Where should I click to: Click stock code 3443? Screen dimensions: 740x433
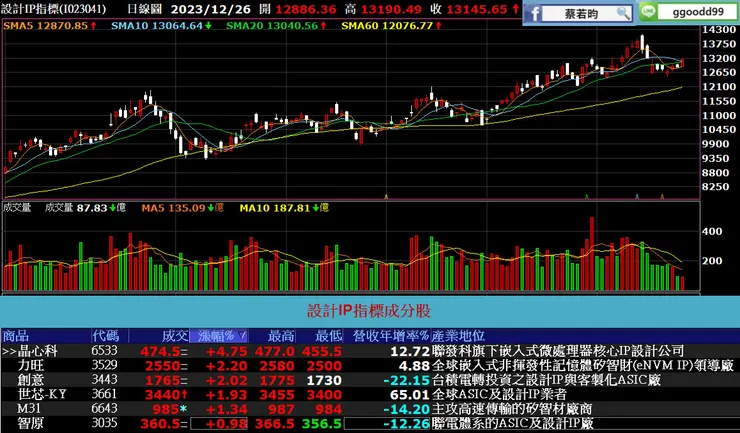coord(104,380)
